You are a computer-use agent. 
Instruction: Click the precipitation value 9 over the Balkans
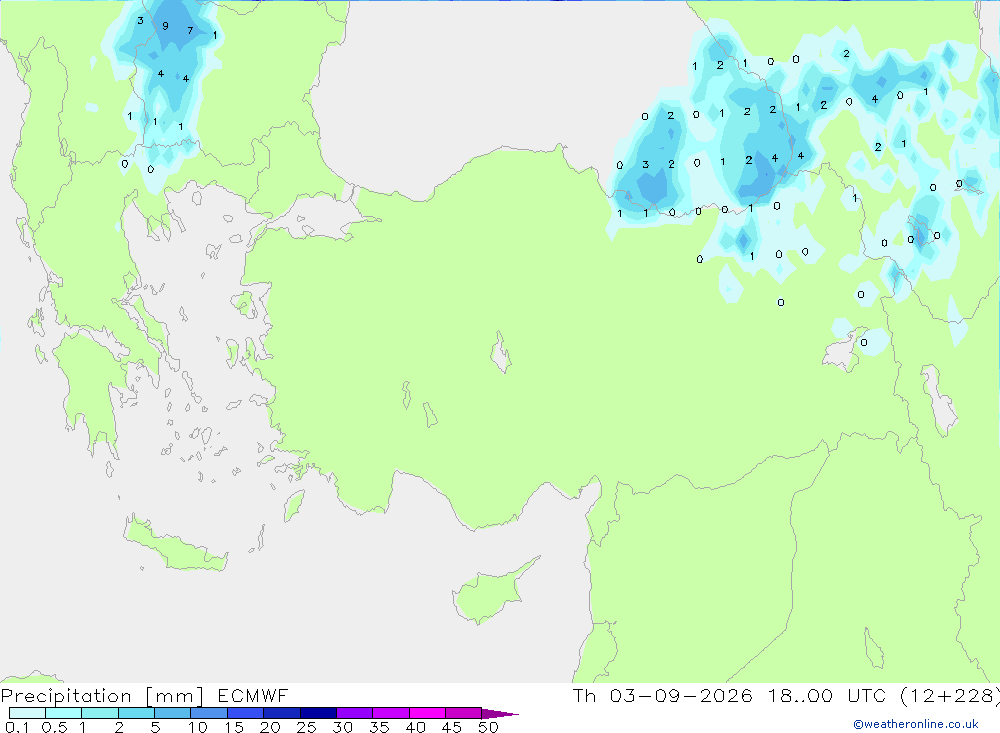tap(165, 26)
